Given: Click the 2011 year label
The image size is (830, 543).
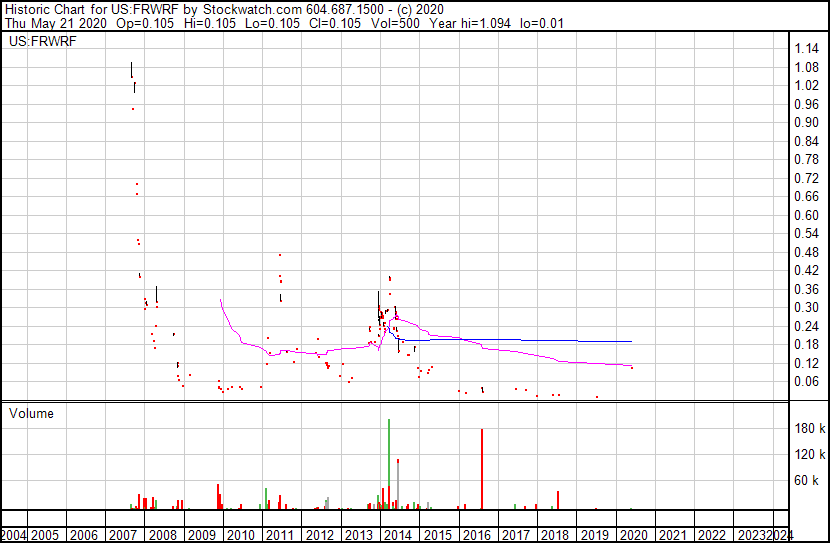Looking at the screenshot, I should point(280,535).
